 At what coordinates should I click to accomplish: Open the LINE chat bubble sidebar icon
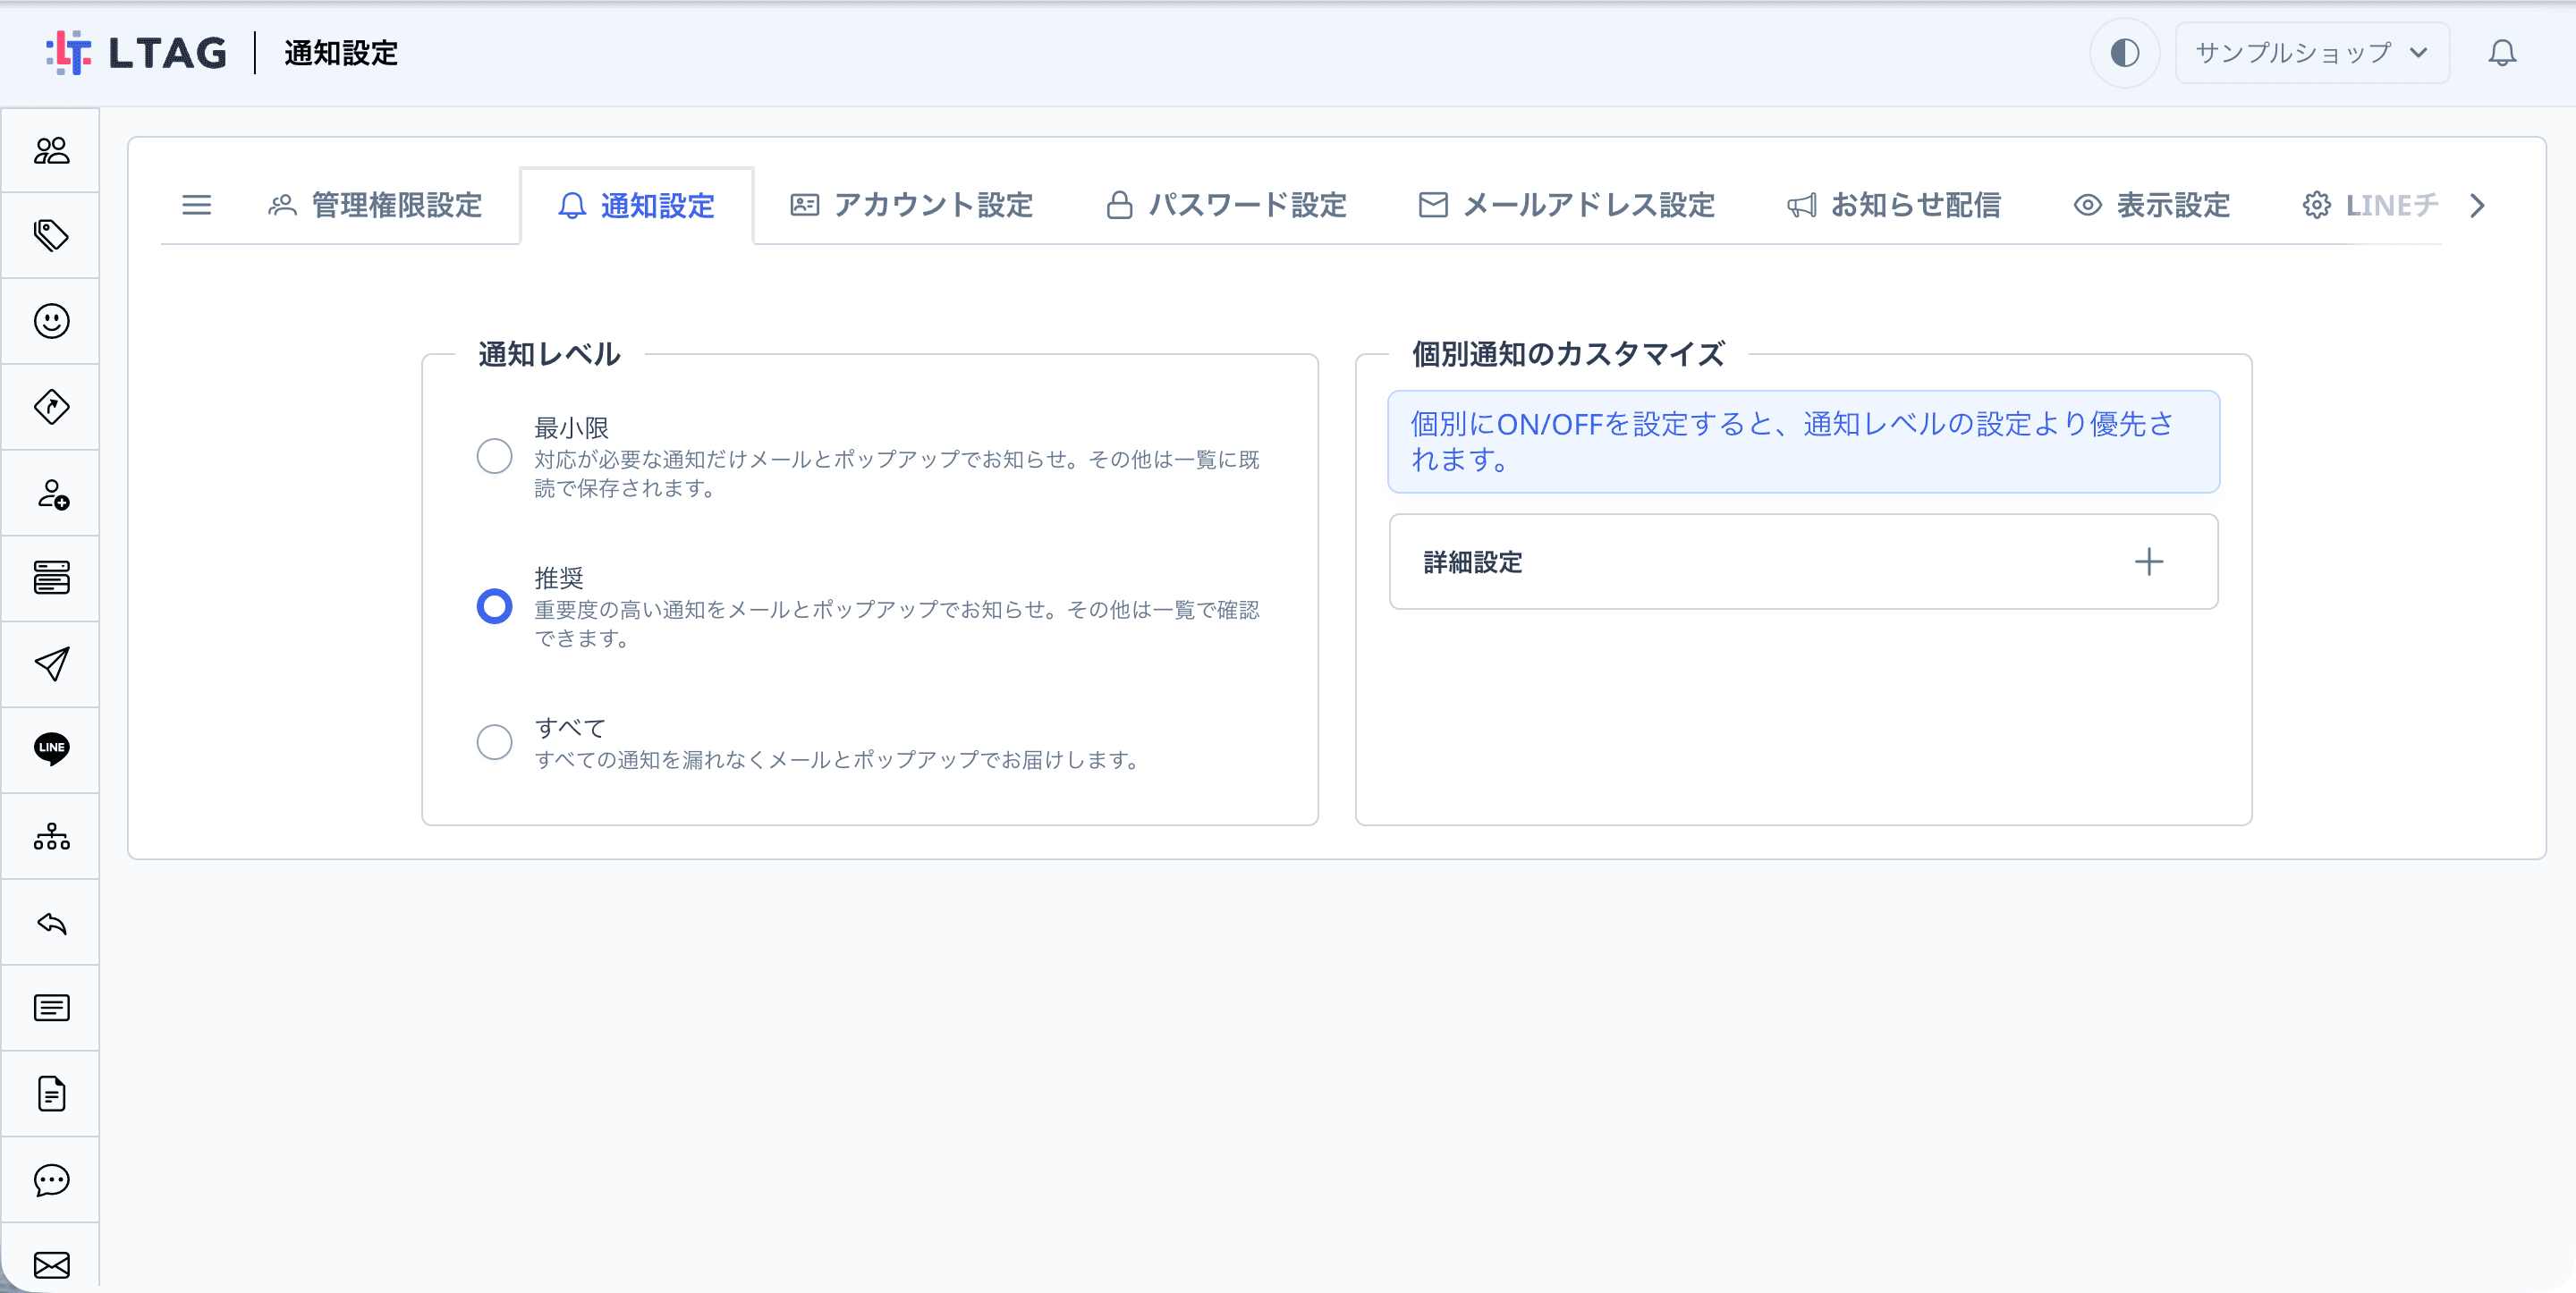[51, 749]
